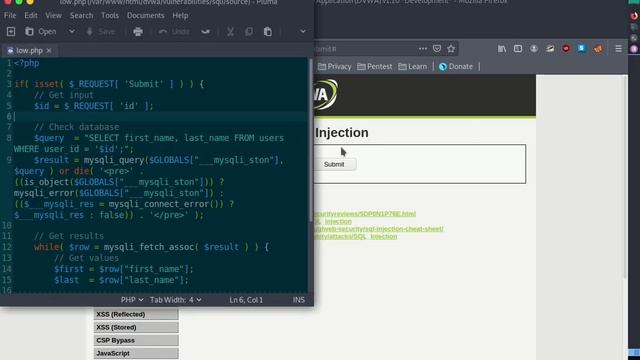This screenshot has width=640, height=360.
Task: Click the '<?php' opening tag on line 1
Action: pyautogui.click(x=27, y=63)
